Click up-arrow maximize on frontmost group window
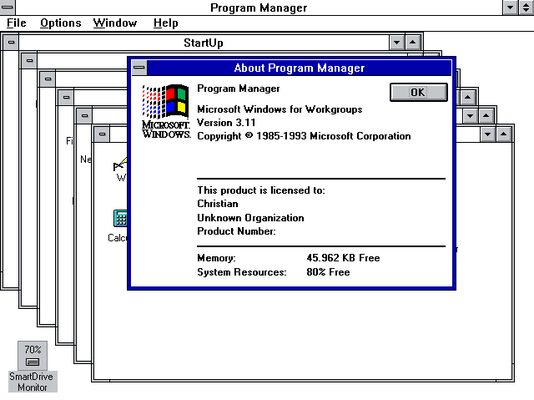 point(503,134)
